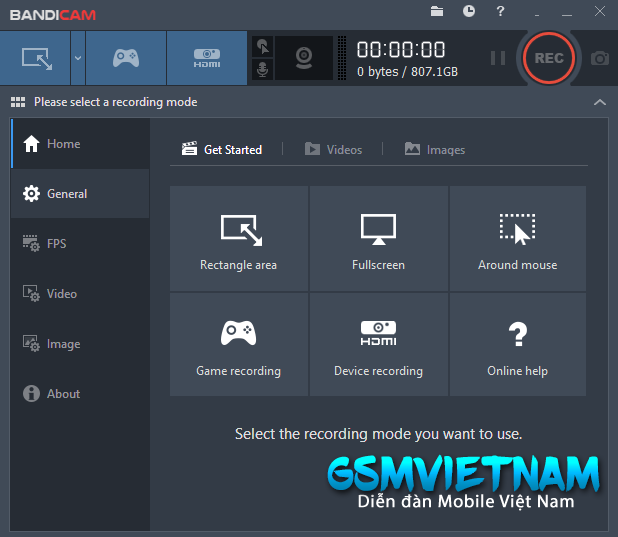Toggle the microphone recording icon
618x537 pixels.
coord(262,69)
